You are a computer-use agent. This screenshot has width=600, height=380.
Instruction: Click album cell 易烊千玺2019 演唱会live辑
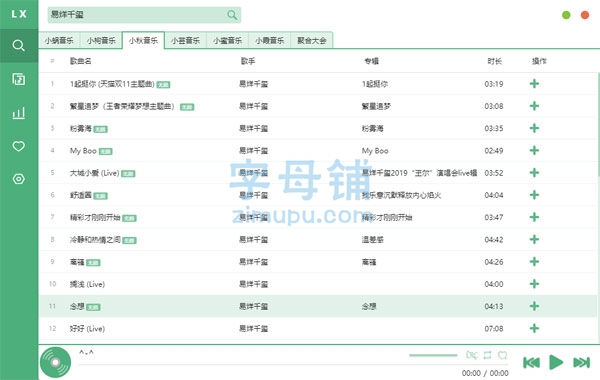tap(419, 173)
